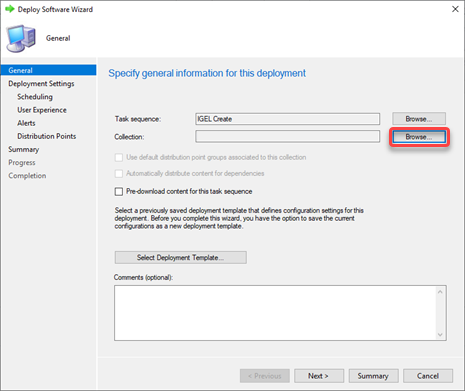
Task: Enable Pre-download content for this task sequence
Action: tap(119, 192)
